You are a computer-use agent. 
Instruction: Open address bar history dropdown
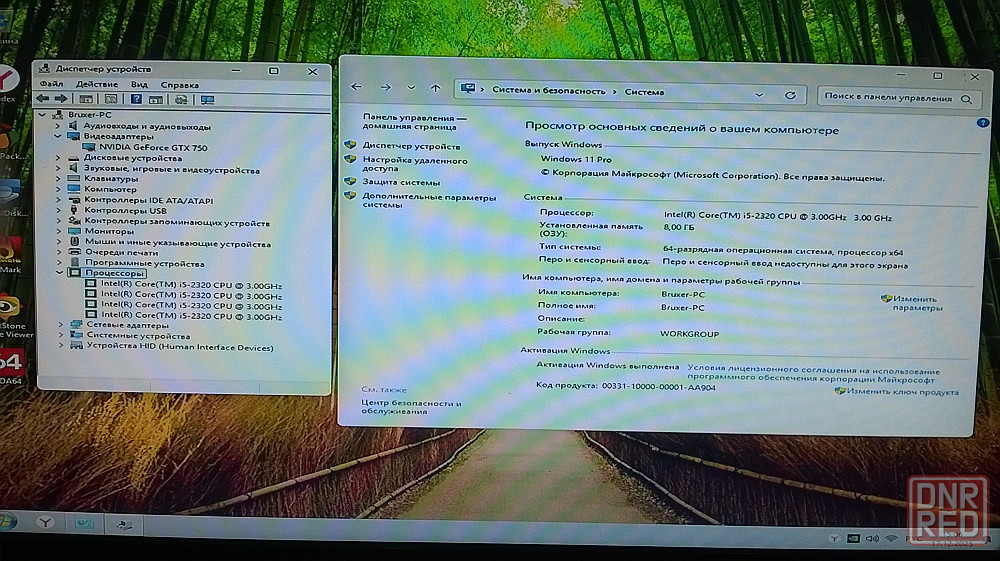(762, 93)
